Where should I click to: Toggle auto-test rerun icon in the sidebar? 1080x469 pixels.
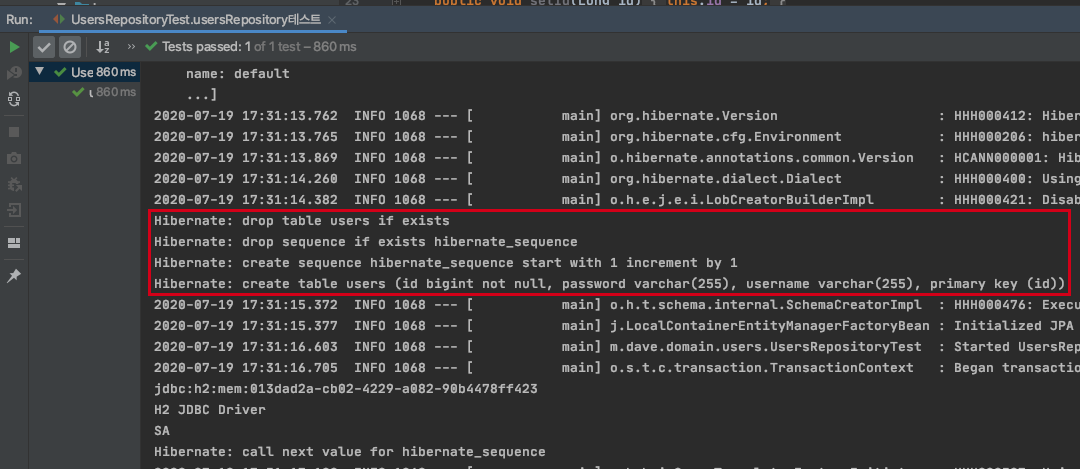14,98
